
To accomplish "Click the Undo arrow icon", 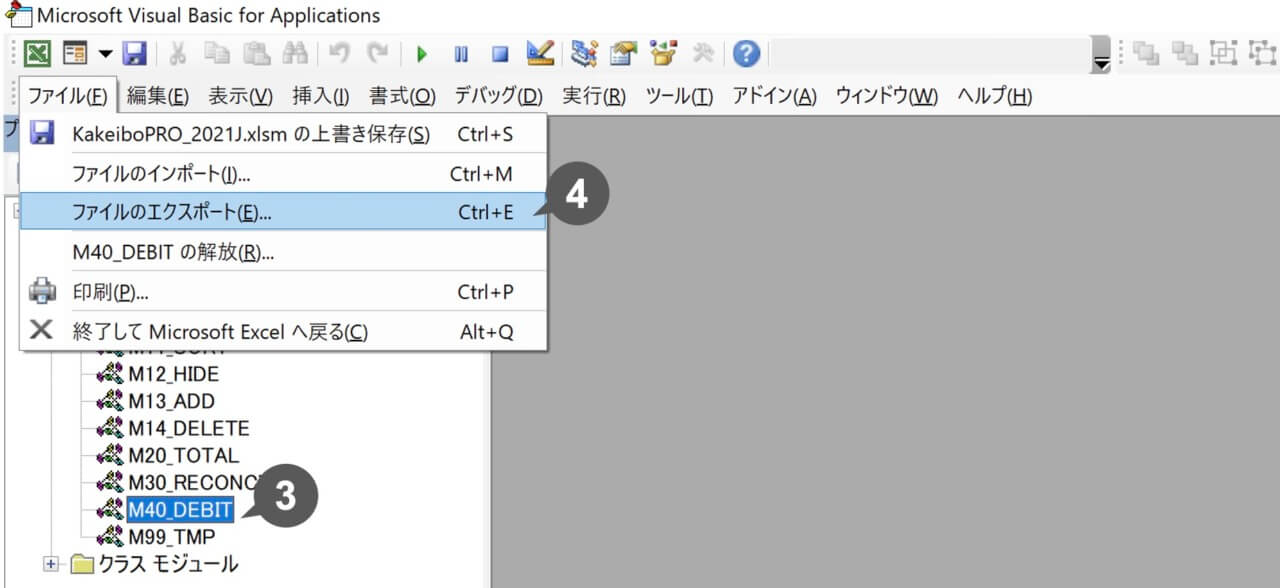I will 339,53.
